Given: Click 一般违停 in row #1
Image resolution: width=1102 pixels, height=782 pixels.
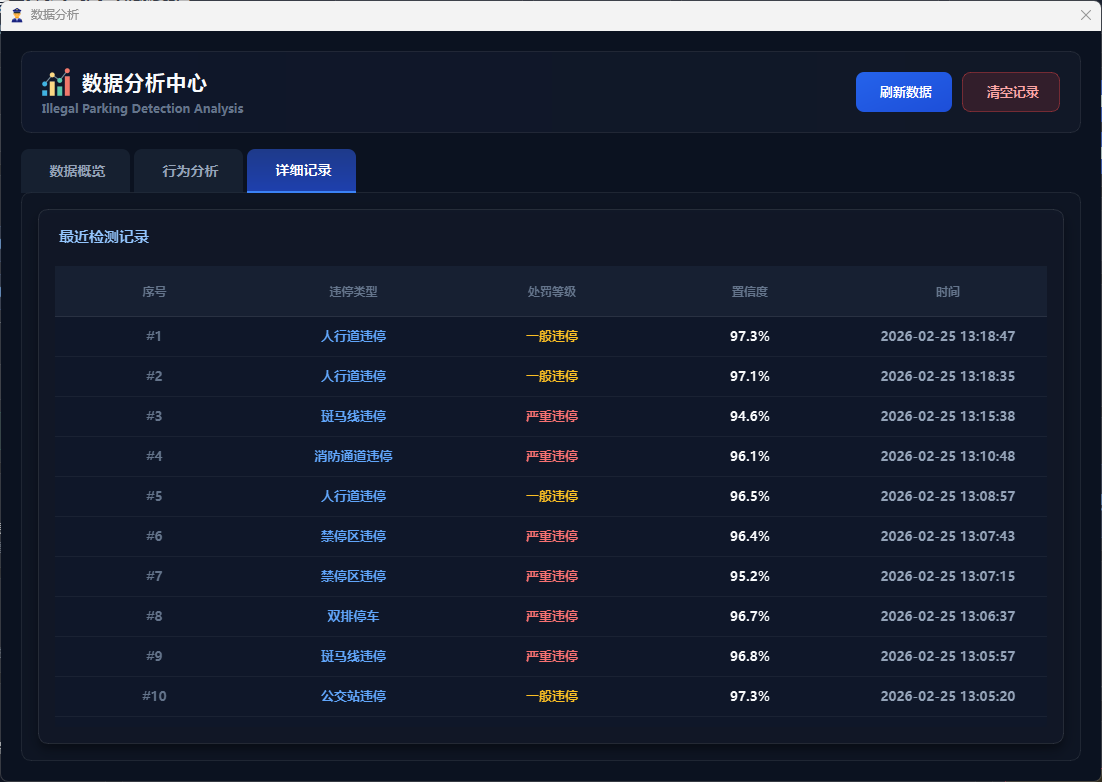Looking at the screenshot, I should coord(552,336).
